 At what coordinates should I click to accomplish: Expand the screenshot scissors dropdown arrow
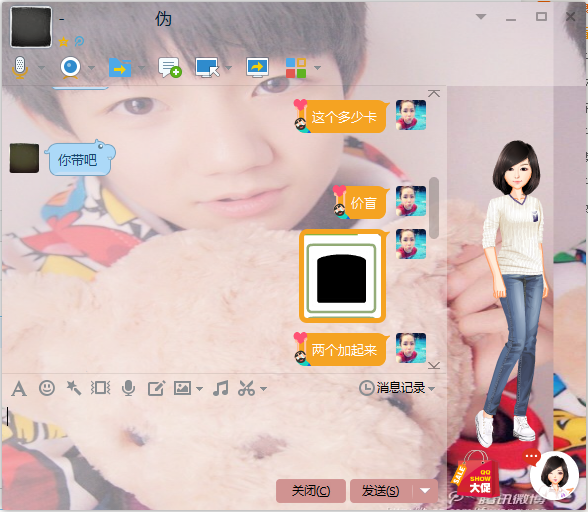click(264, 389)
